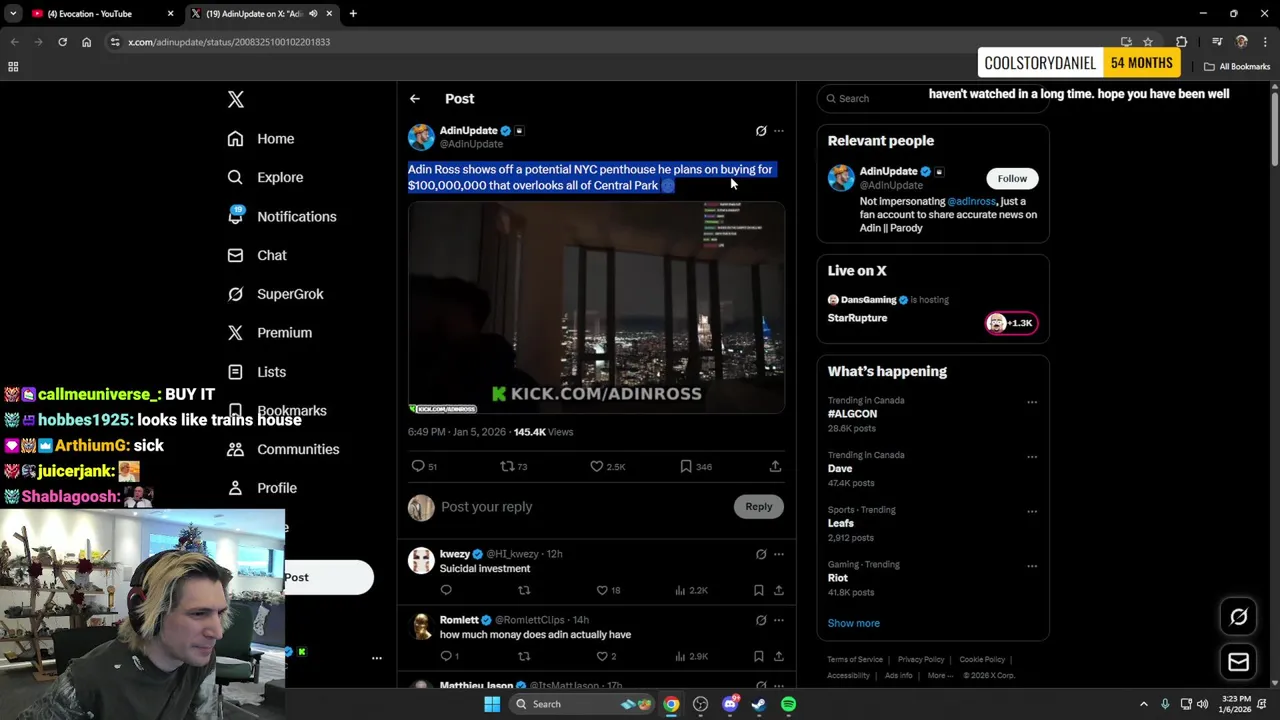Open a new browser tab
The height and width of the screenshot is (720, 1280).
353,14
